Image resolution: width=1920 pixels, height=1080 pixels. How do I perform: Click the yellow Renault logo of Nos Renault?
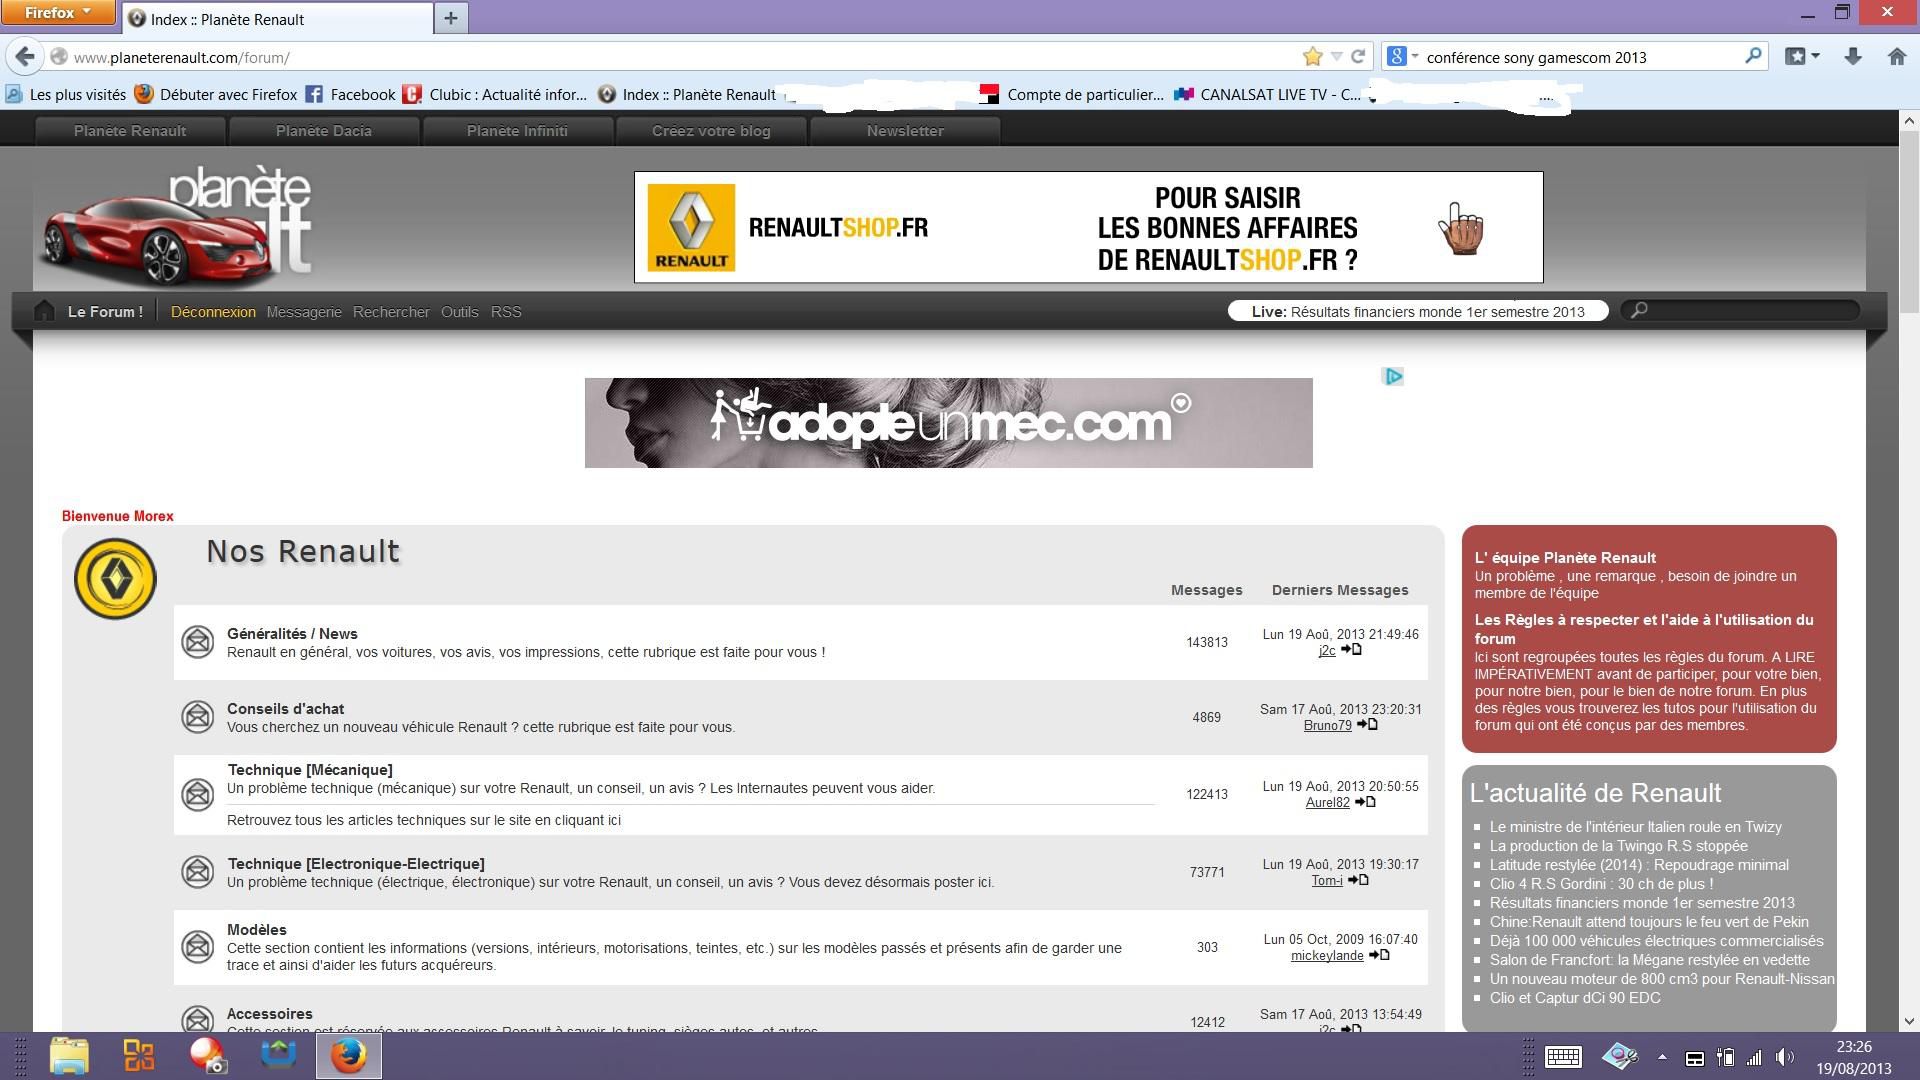pyautogui.click(x=115, y=579)
